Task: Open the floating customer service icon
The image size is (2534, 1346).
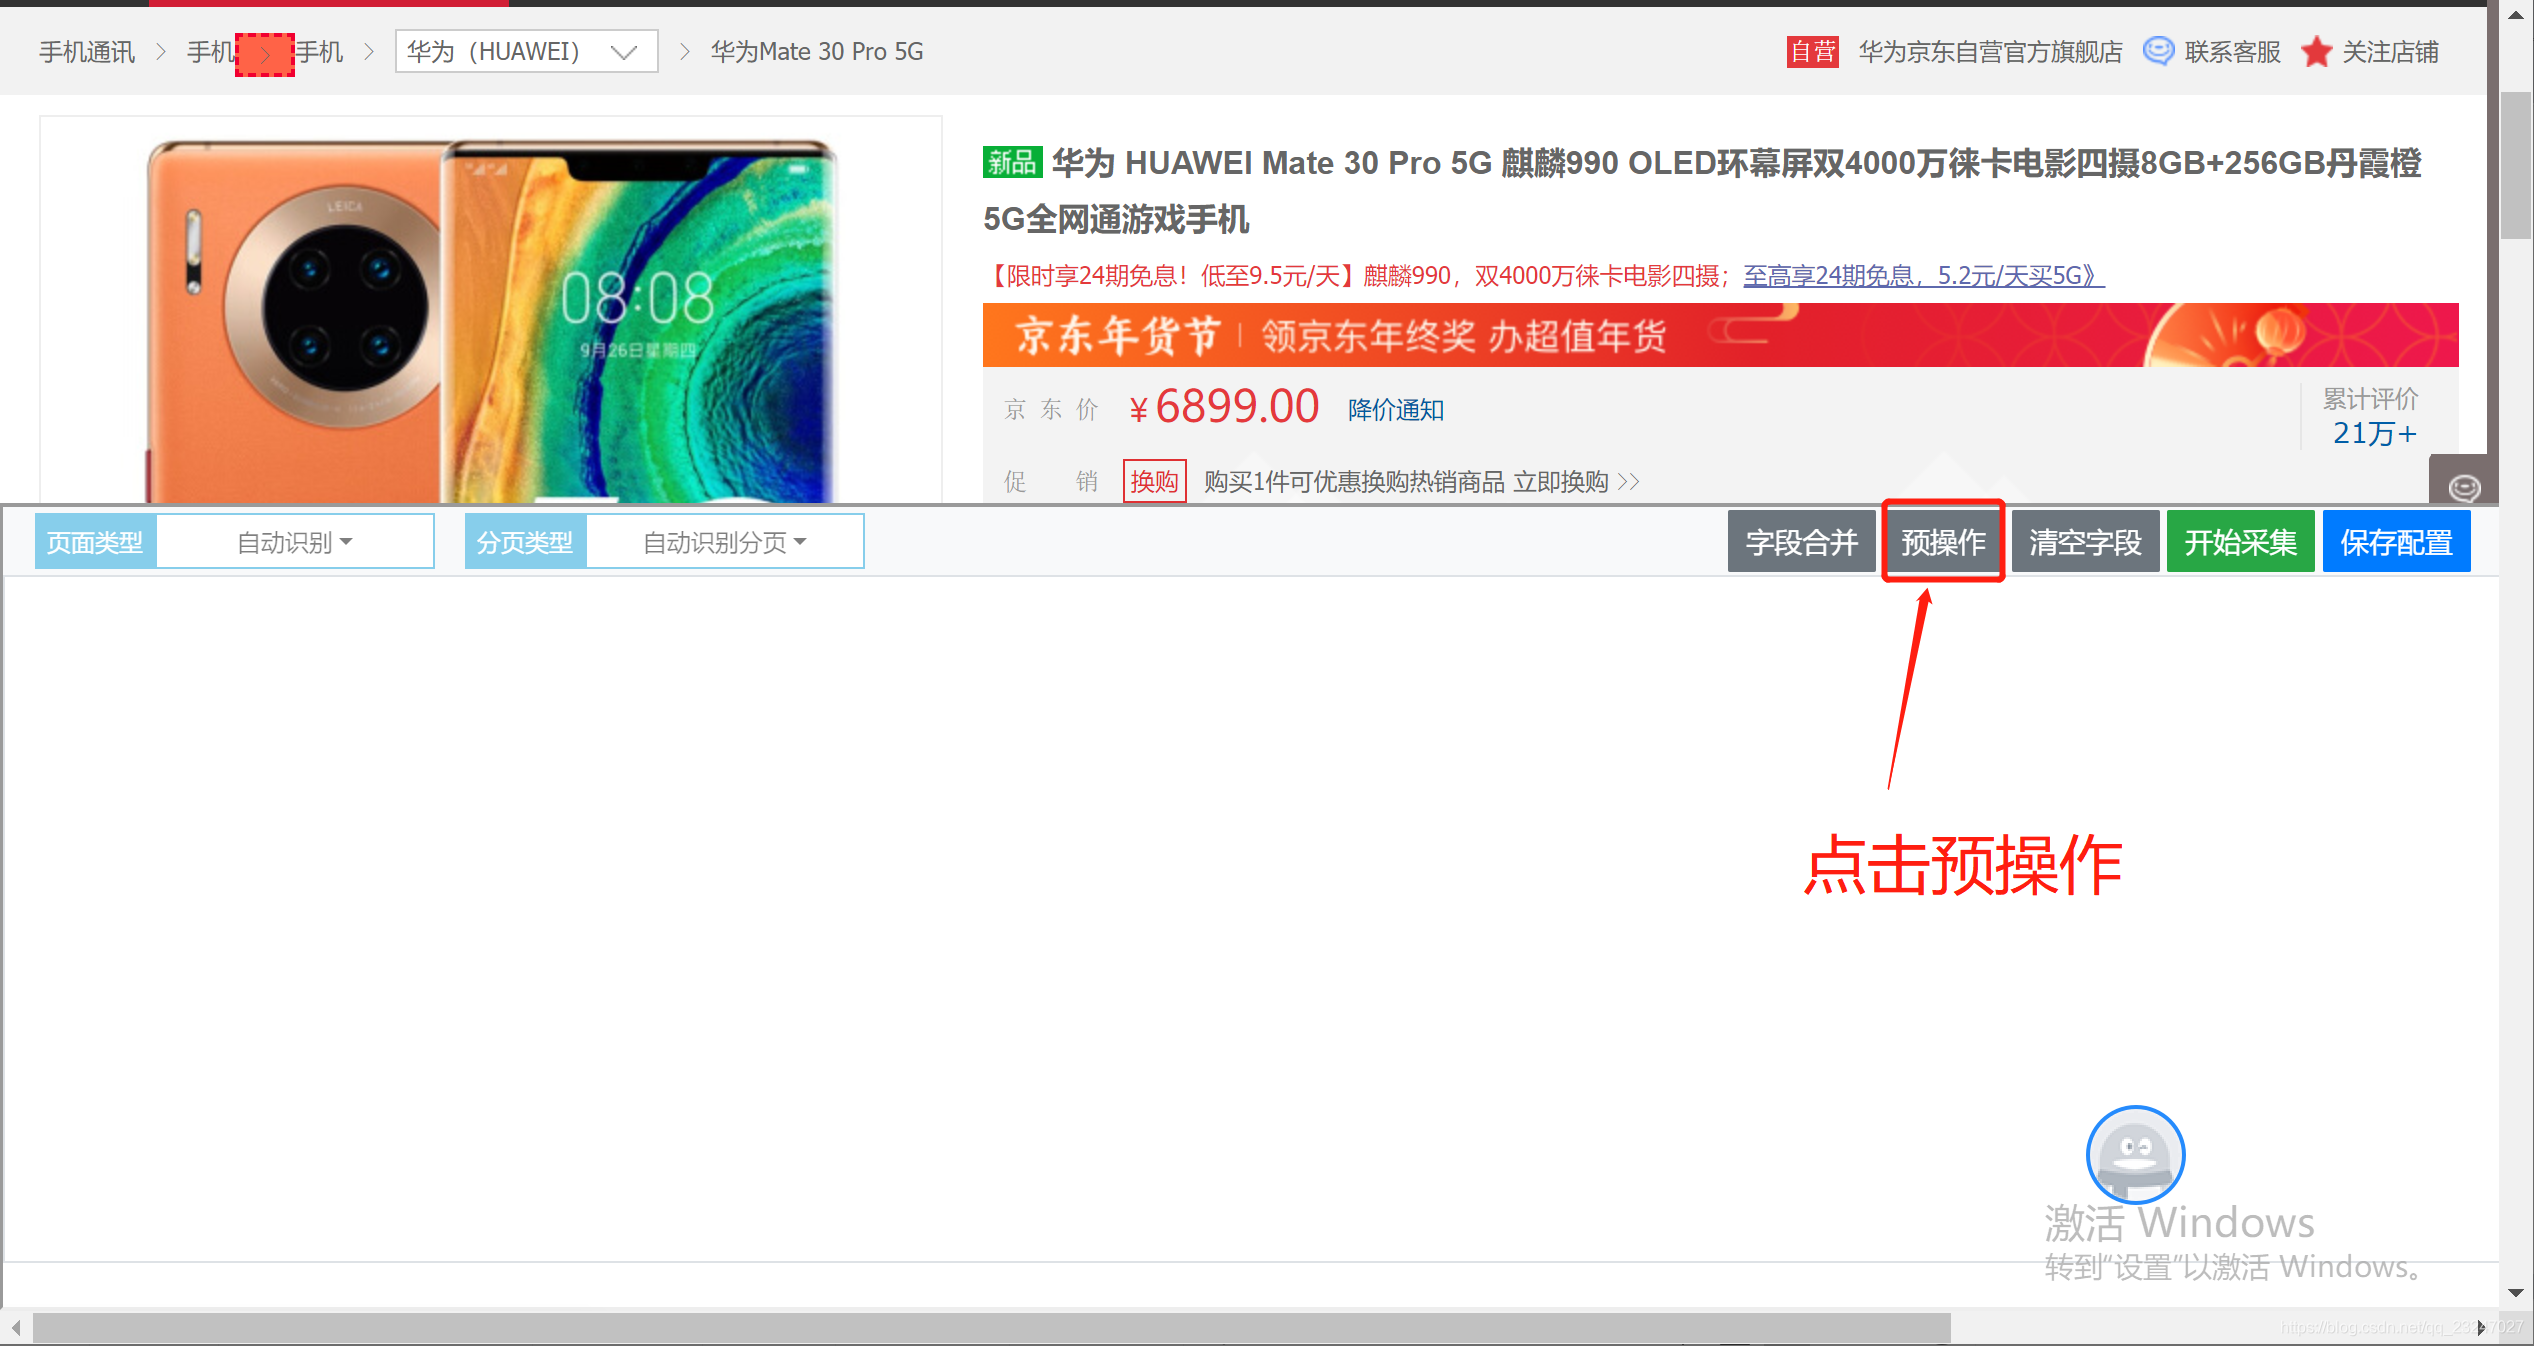Action: (x=2463, y=487)
